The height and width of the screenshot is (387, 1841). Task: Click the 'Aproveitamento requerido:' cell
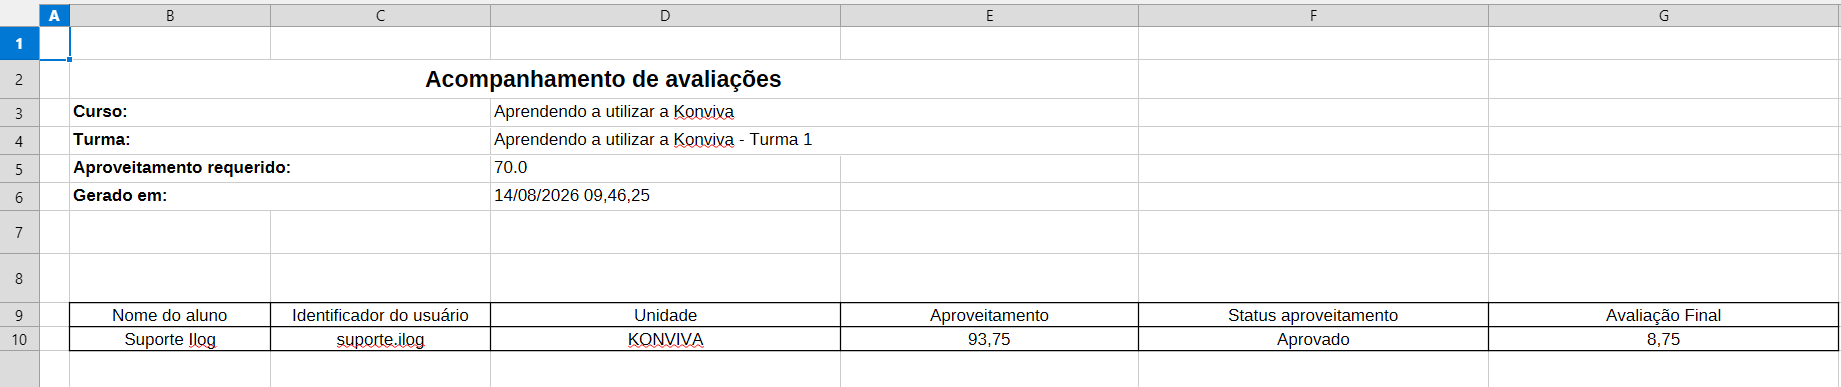pyautogui.click(x=280, y=168)
